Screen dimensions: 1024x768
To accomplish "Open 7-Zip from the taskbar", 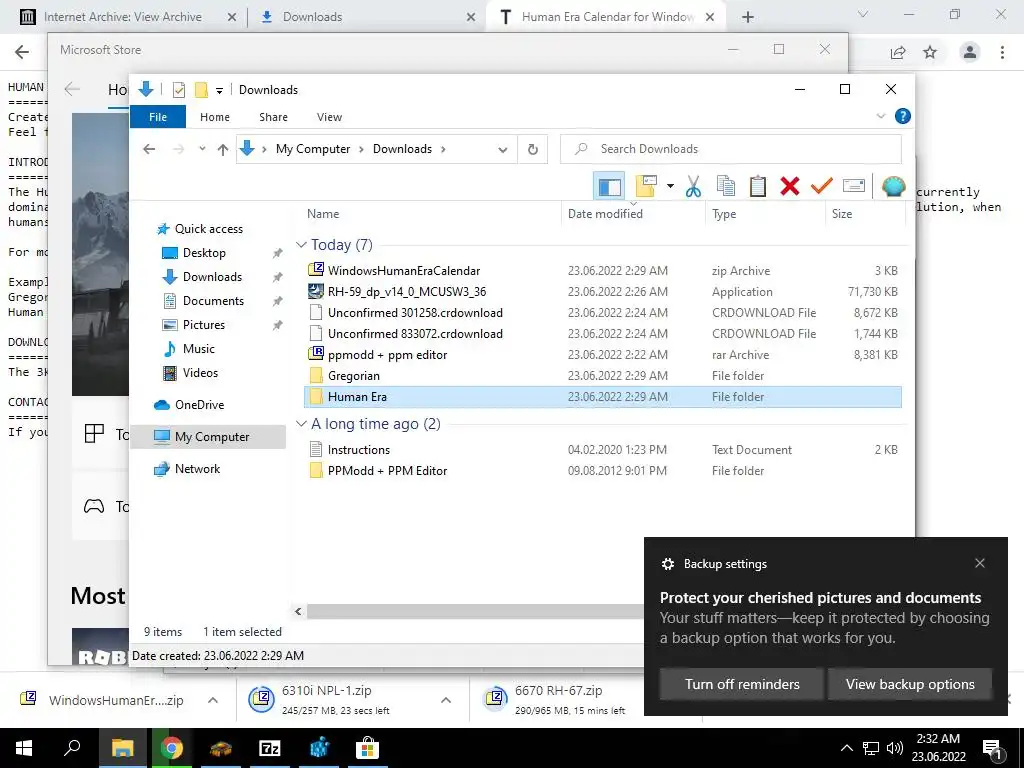I will 270,748.
